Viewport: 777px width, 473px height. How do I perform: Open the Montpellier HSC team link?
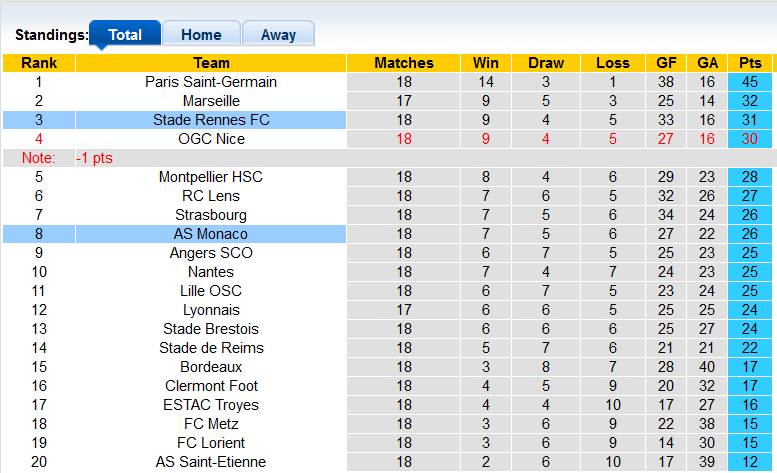[211, 177]
